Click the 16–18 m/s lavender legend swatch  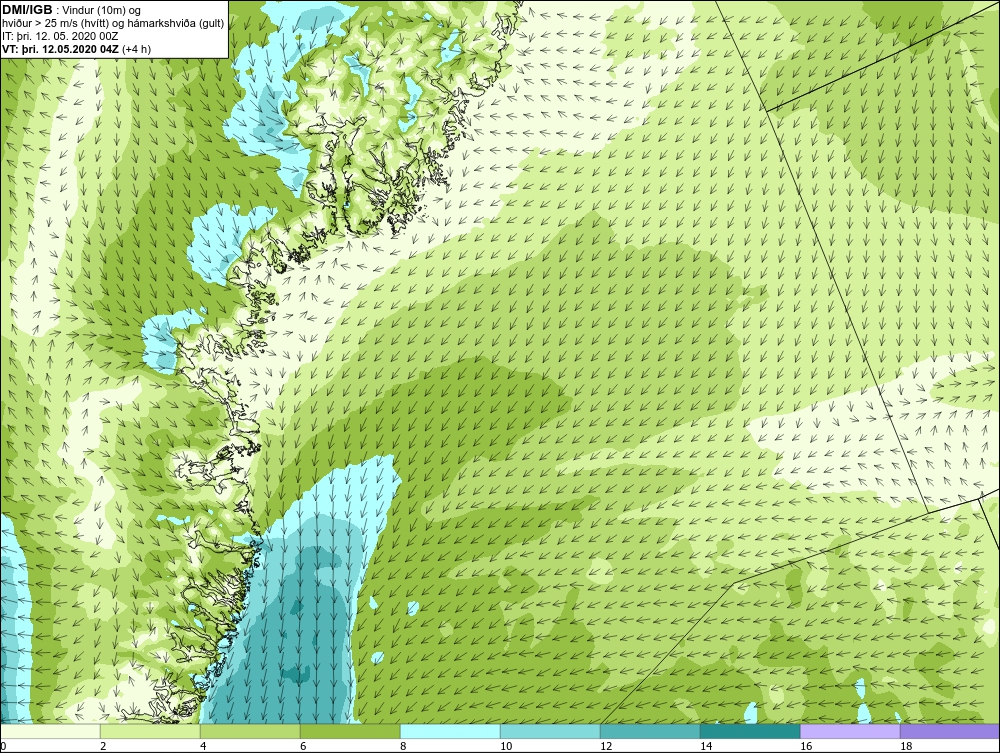[x=850, y=731]
